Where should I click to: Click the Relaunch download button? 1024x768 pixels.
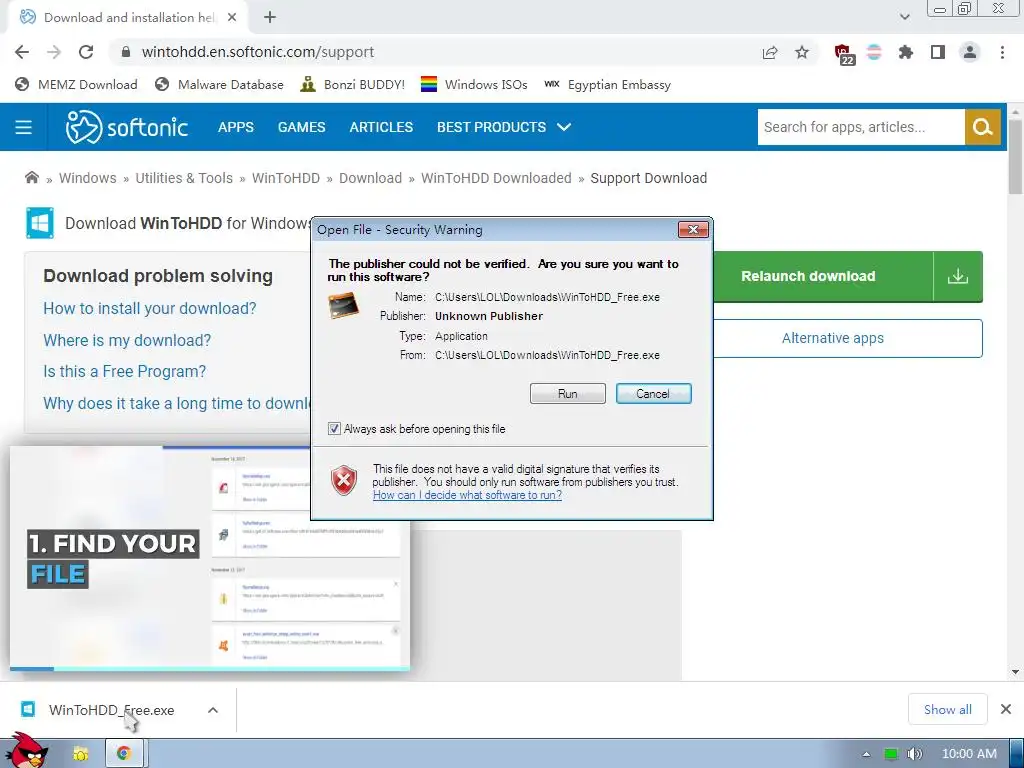(808, 276)
